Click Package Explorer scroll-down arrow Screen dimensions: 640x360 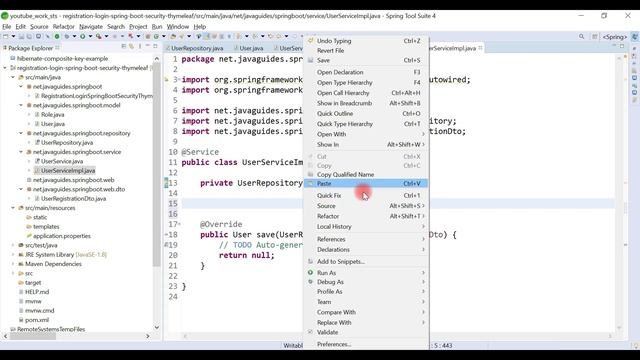157,327
